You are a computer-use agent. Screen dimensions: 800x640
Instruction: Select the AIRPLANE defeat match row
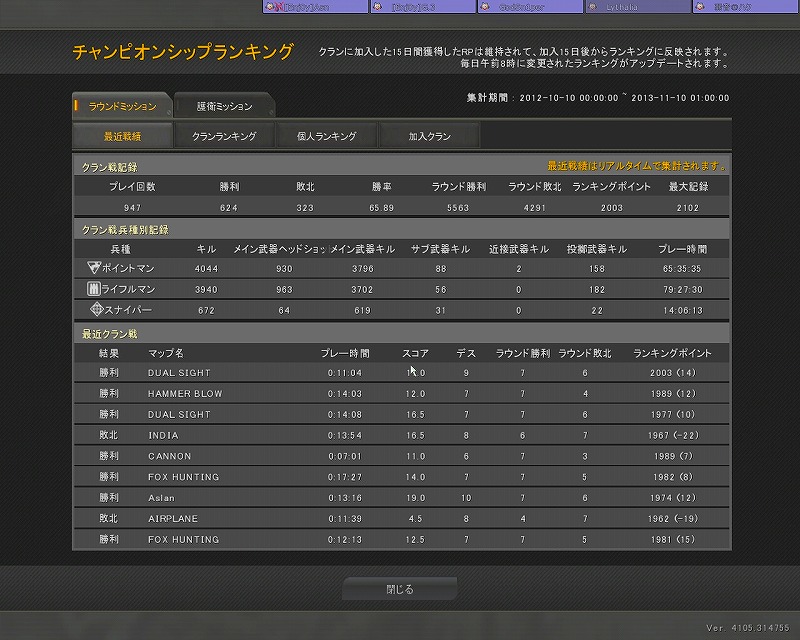[x=400, y=519]
